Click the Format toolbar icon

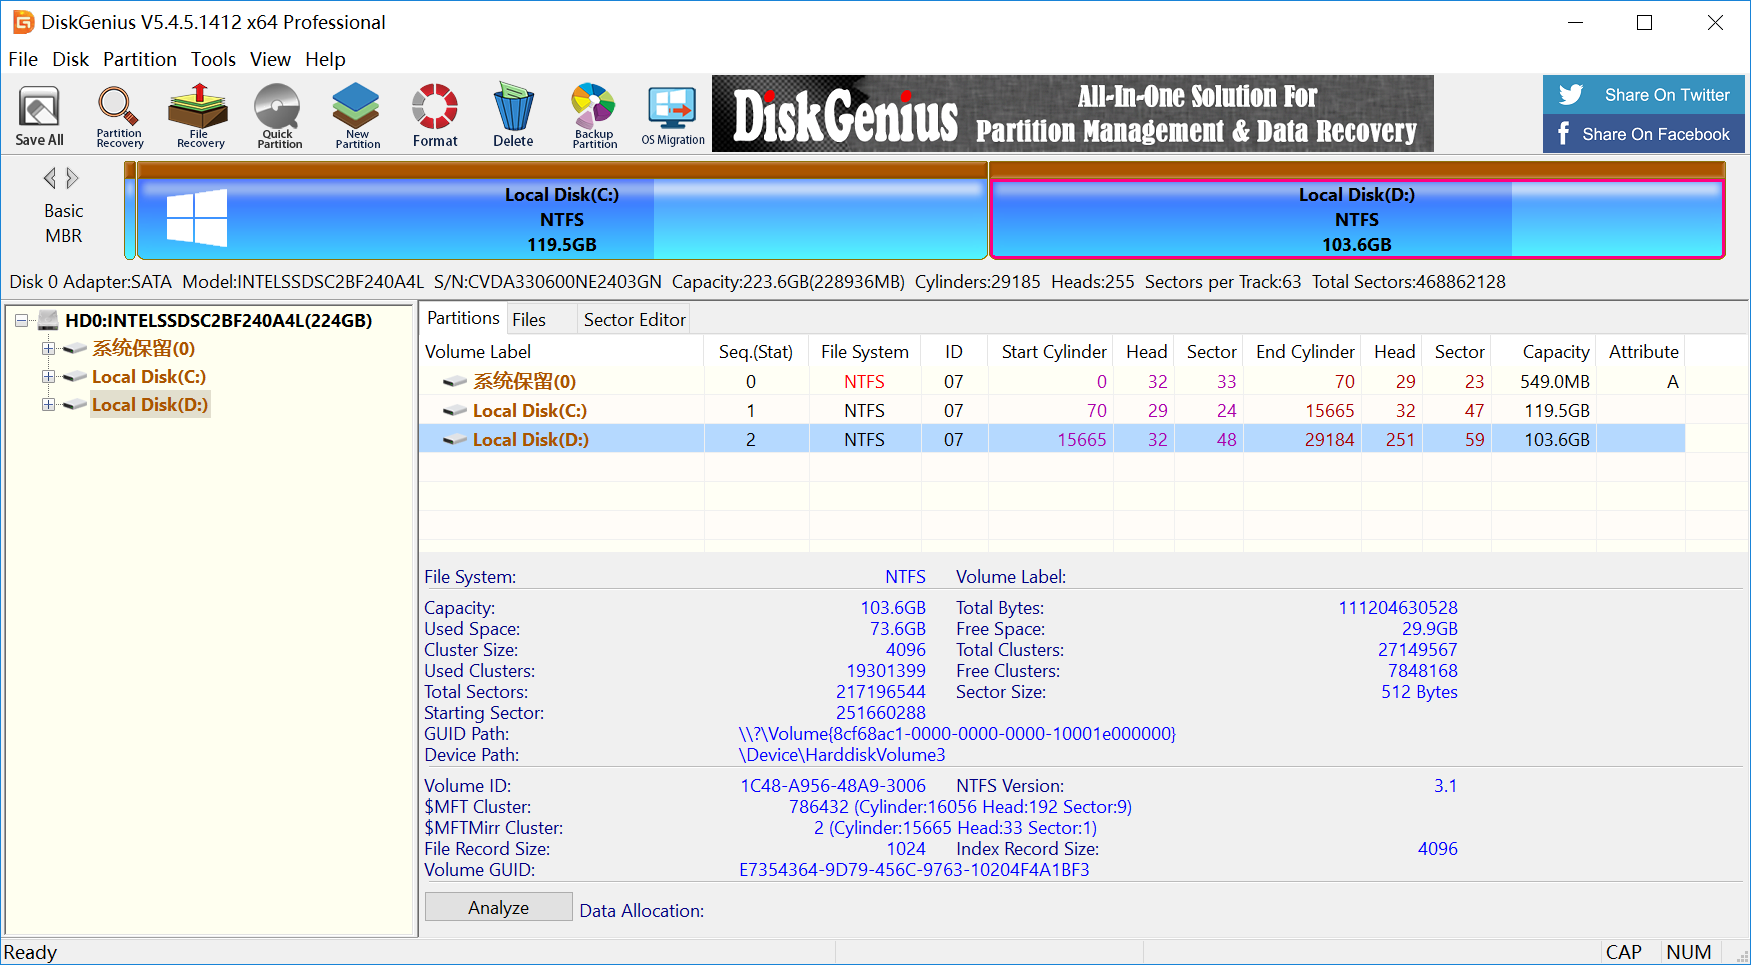pos(435,115)
